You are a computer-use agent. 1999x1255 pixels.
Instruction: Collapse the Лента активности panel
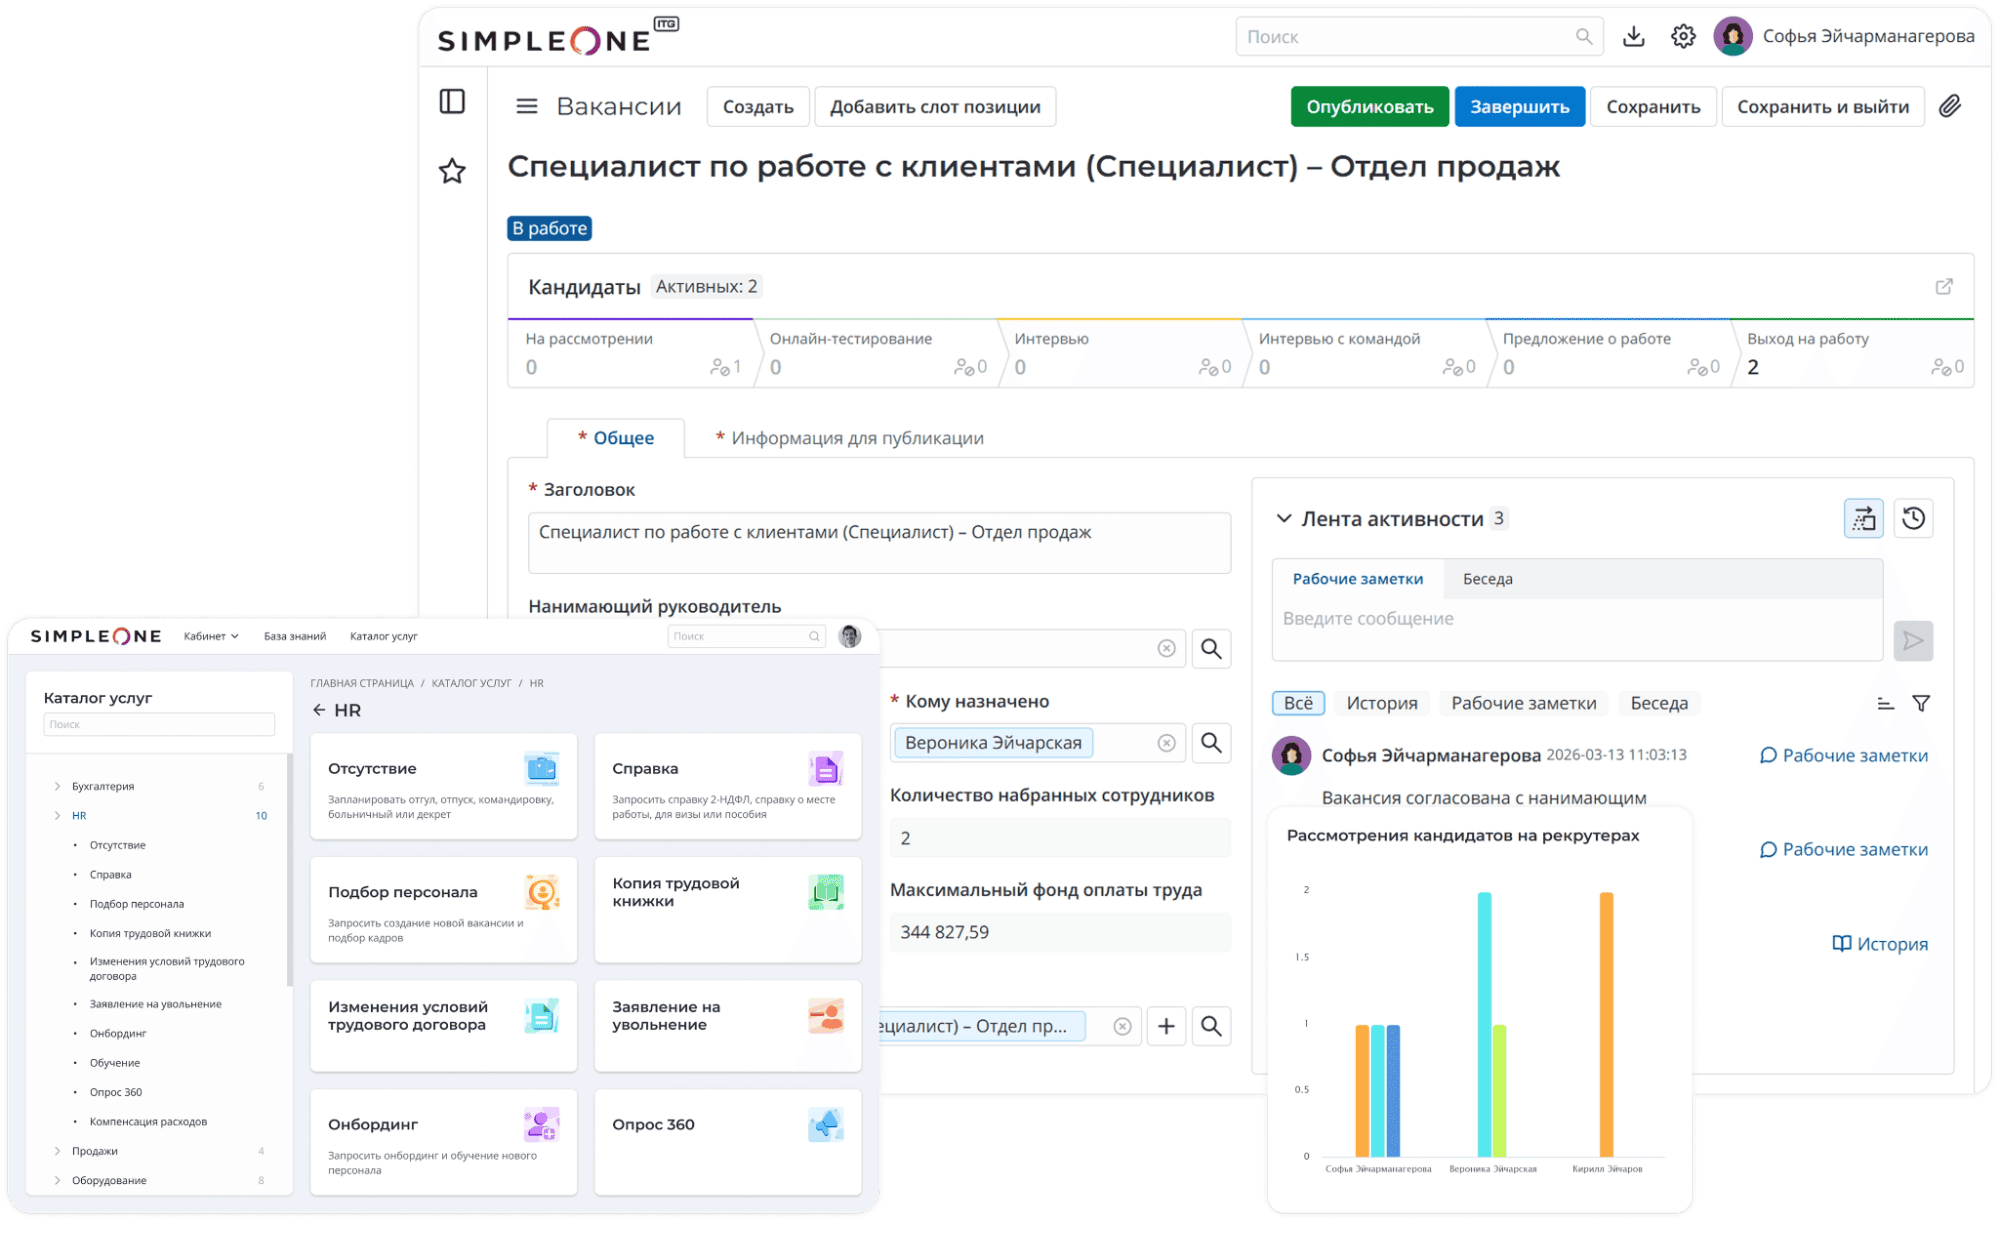(1283, 519)
